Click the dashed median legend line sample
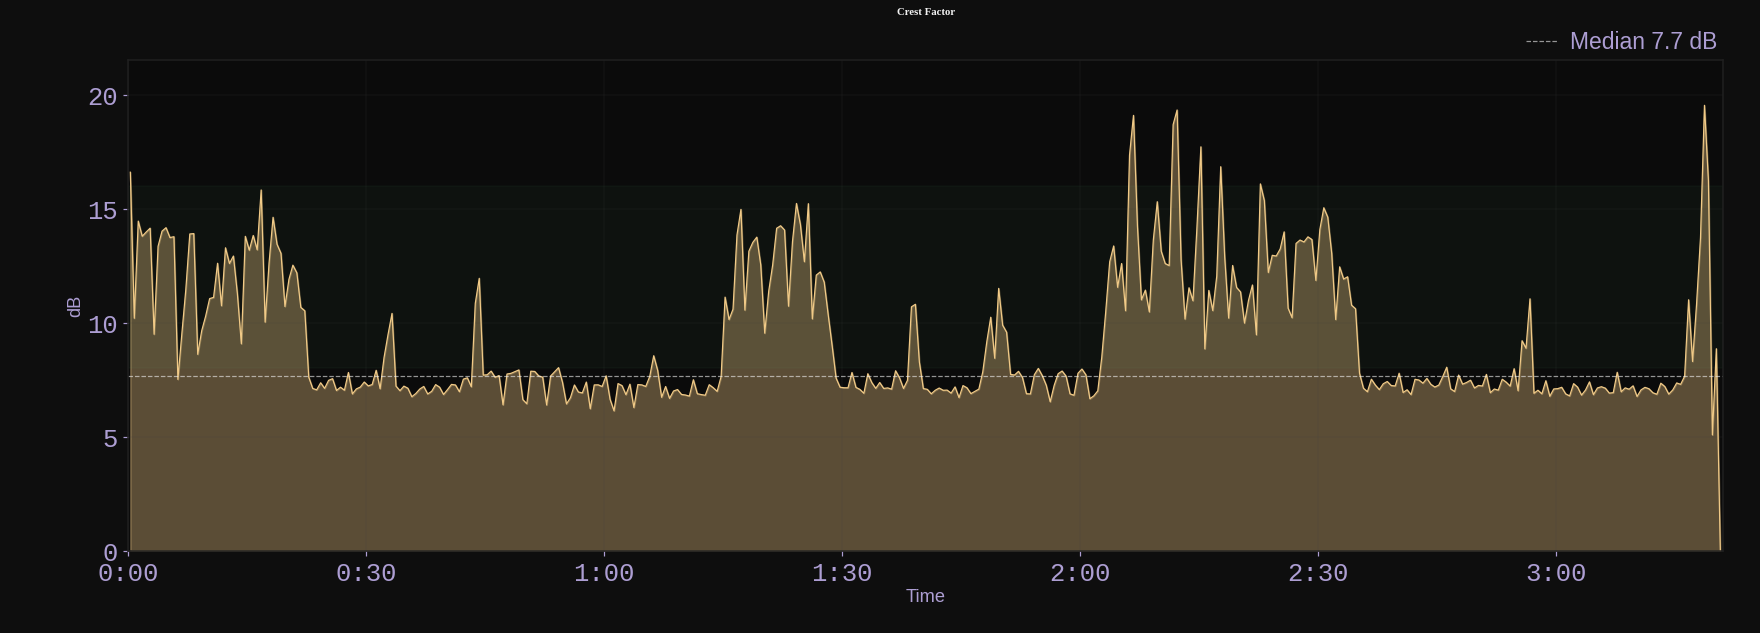Screen dimensions: 1760x633 pyautogui.click(x=1541, y=41)
